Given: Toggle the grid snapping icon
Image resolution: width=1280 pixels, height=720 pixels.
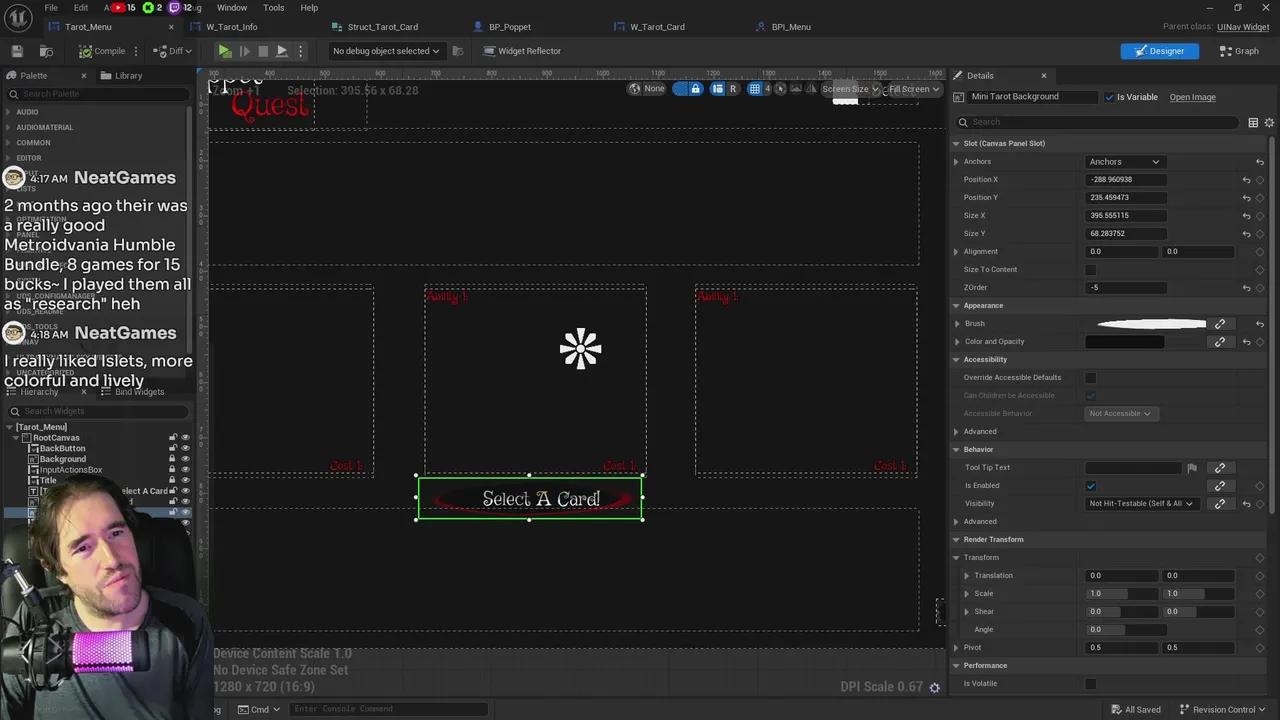Looking at the screenshot, I should click(x=755, y=89).
